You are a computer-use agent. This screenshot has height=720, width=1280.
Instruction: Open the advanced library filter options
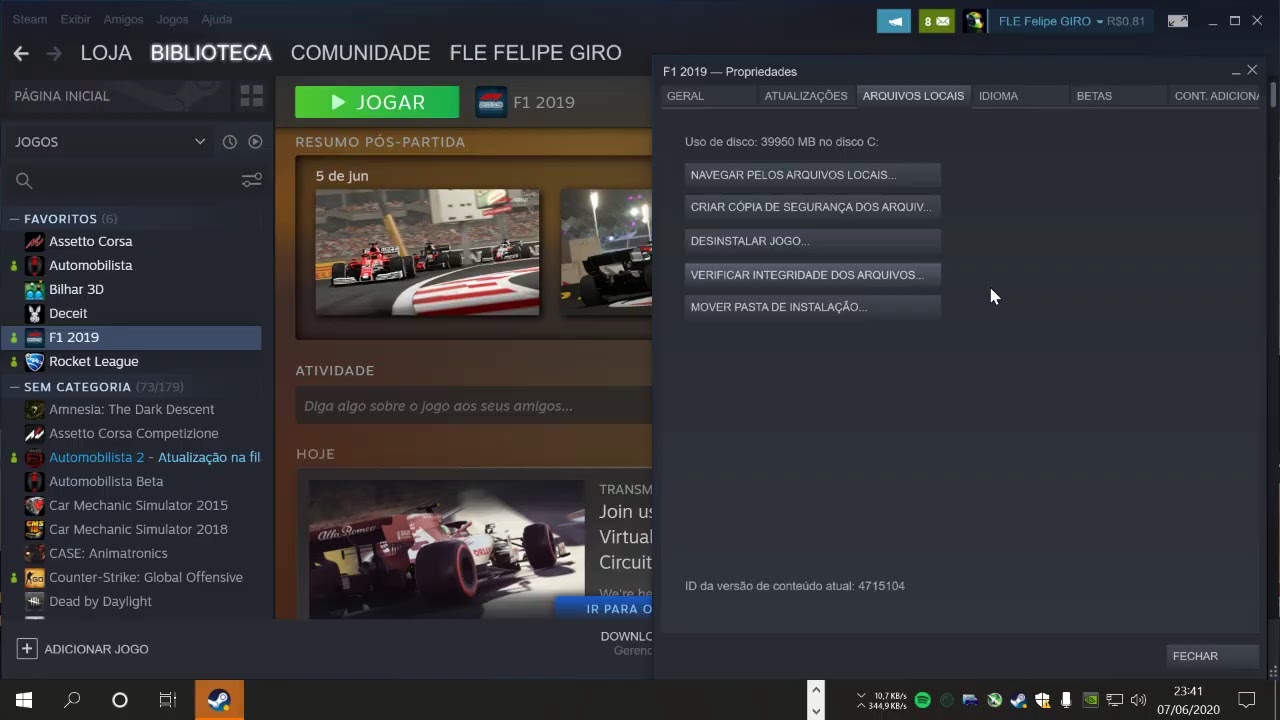[252, 180]
